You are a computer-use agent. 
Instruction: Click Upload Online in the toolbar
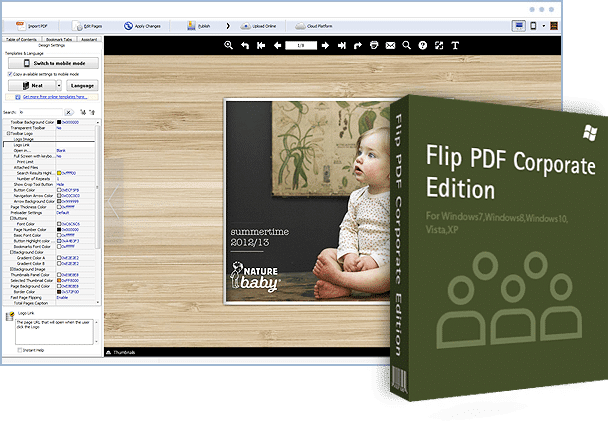click(258, 26)
